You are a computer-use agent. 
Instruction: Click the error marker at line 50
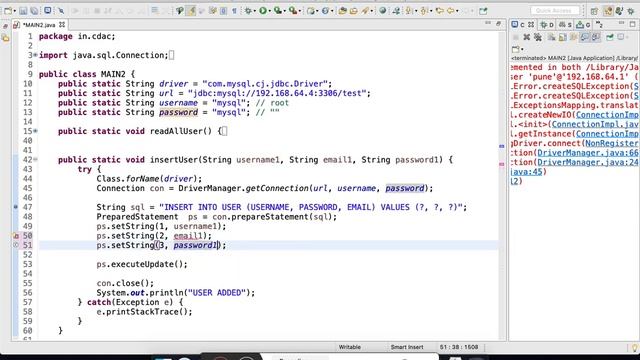[16, 236]
